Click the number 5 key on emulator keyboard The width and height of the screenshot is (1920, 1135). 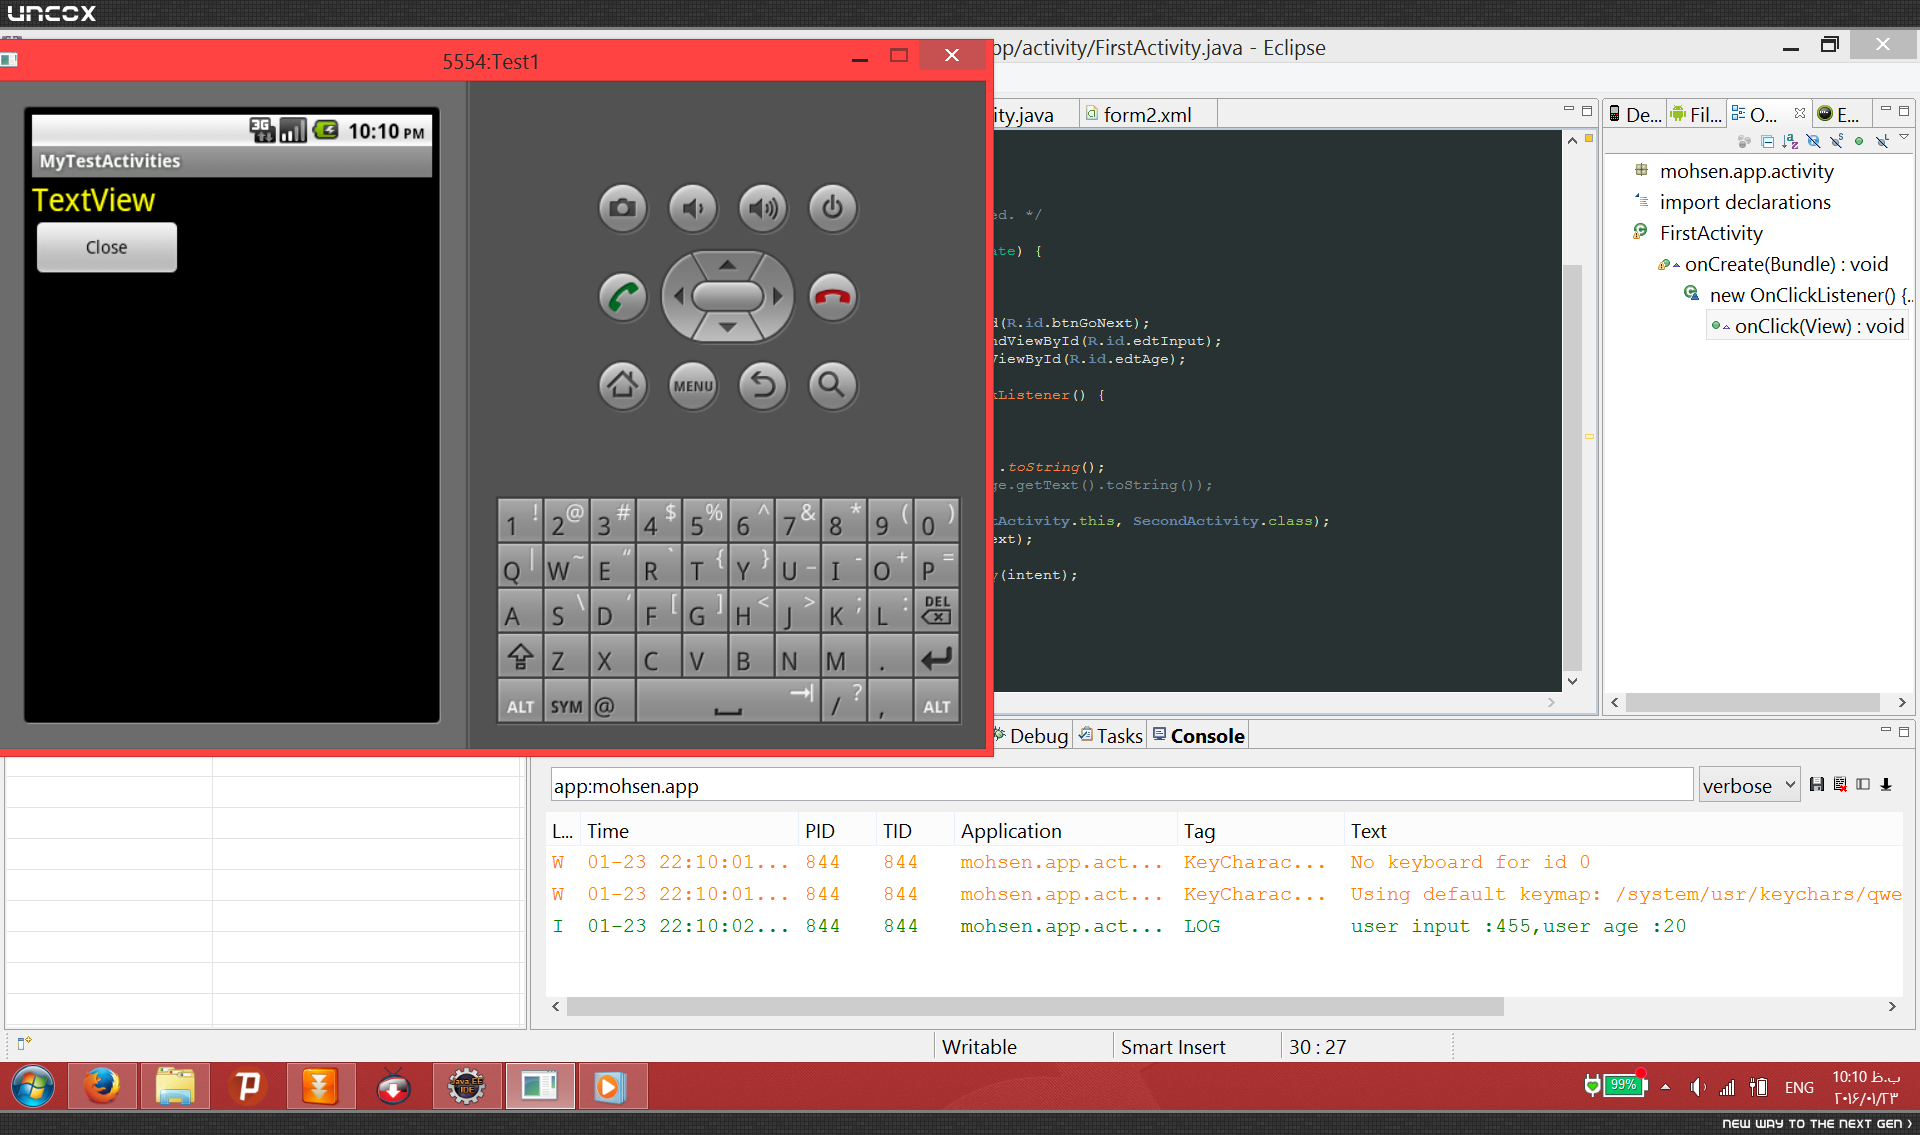pos(705,519)
